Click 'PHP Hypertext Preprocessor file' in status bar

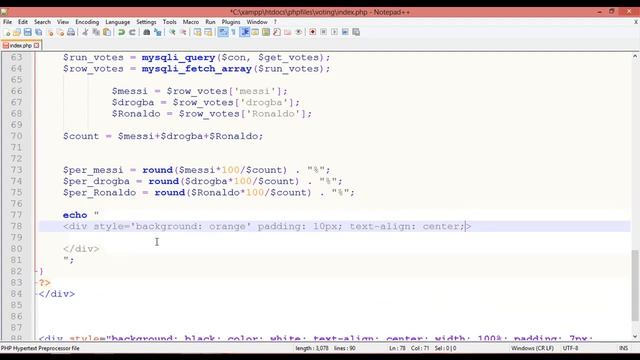pos(40,348)
